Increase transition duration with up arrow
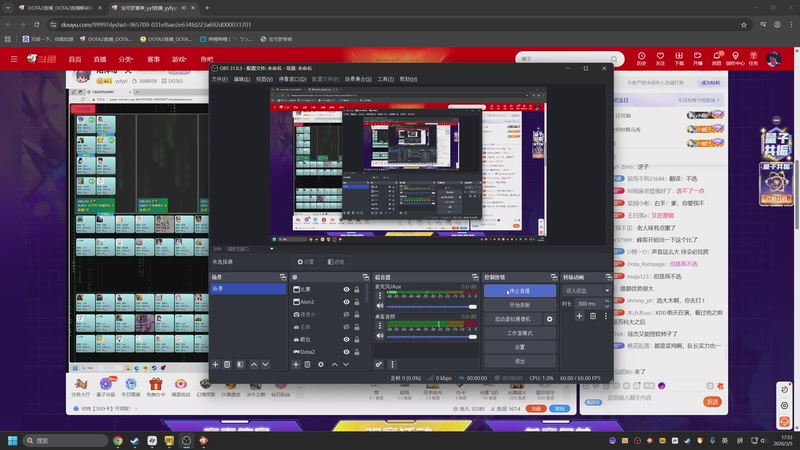Screen dimensions: 800x450 click(x=607, y=301)
